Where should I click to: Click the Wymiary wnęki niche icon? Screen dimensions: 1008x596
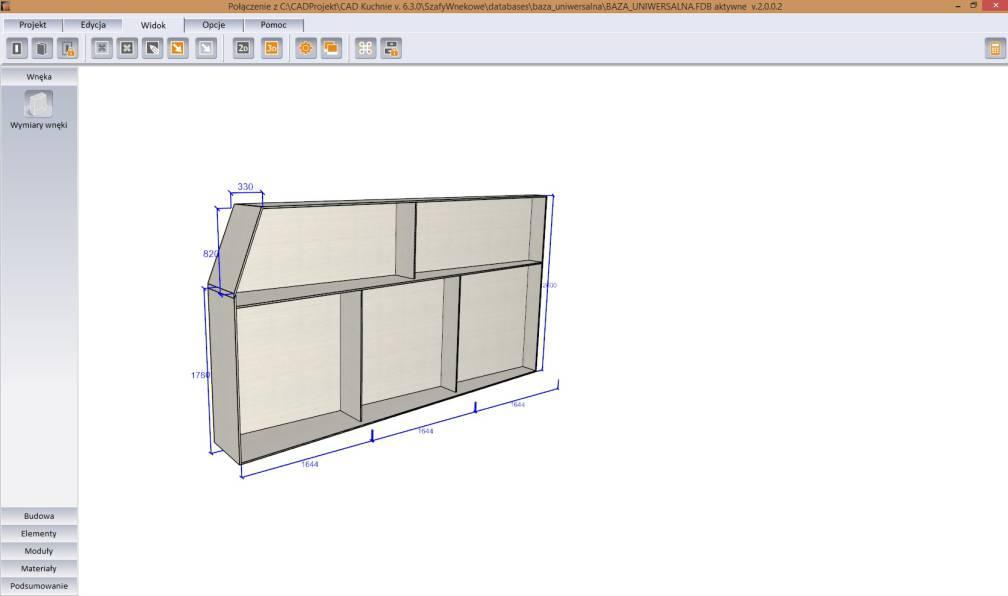pyautogui.click(x=39, y=104)
